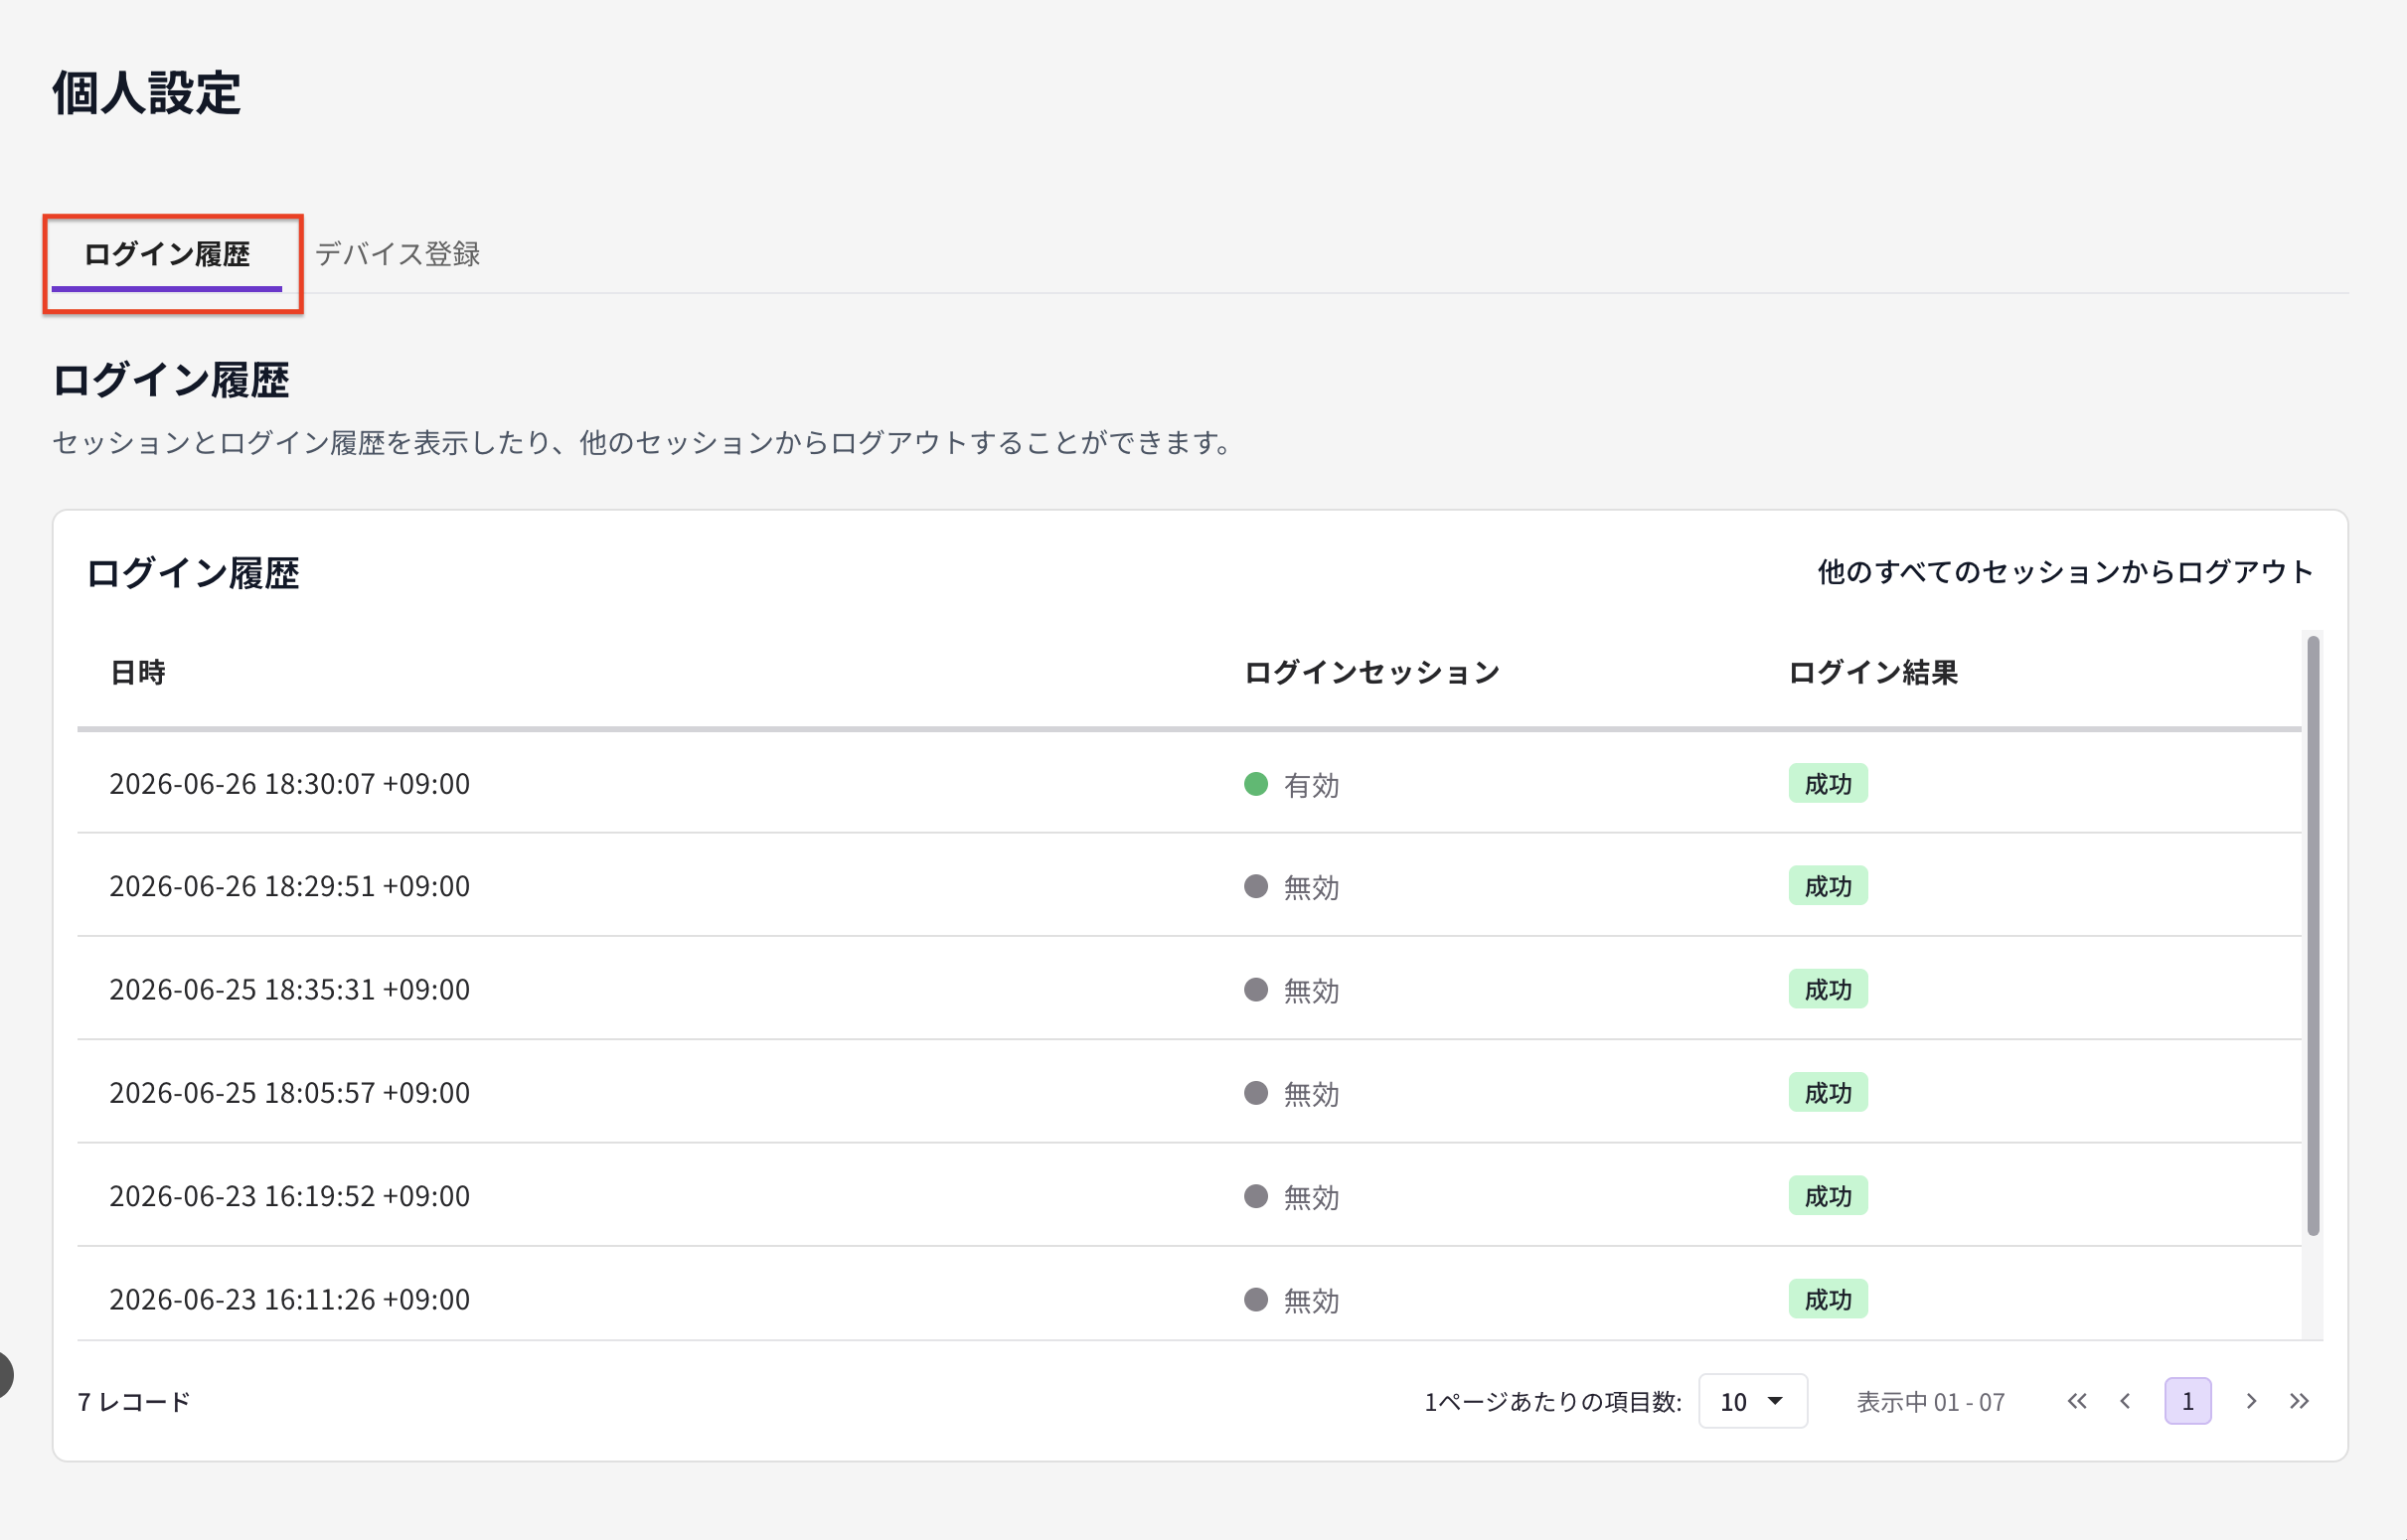Screen dimensions: 2407x1540
Task: Click the 表示中 01 - 07 range text
Action: (1931, 1402)
